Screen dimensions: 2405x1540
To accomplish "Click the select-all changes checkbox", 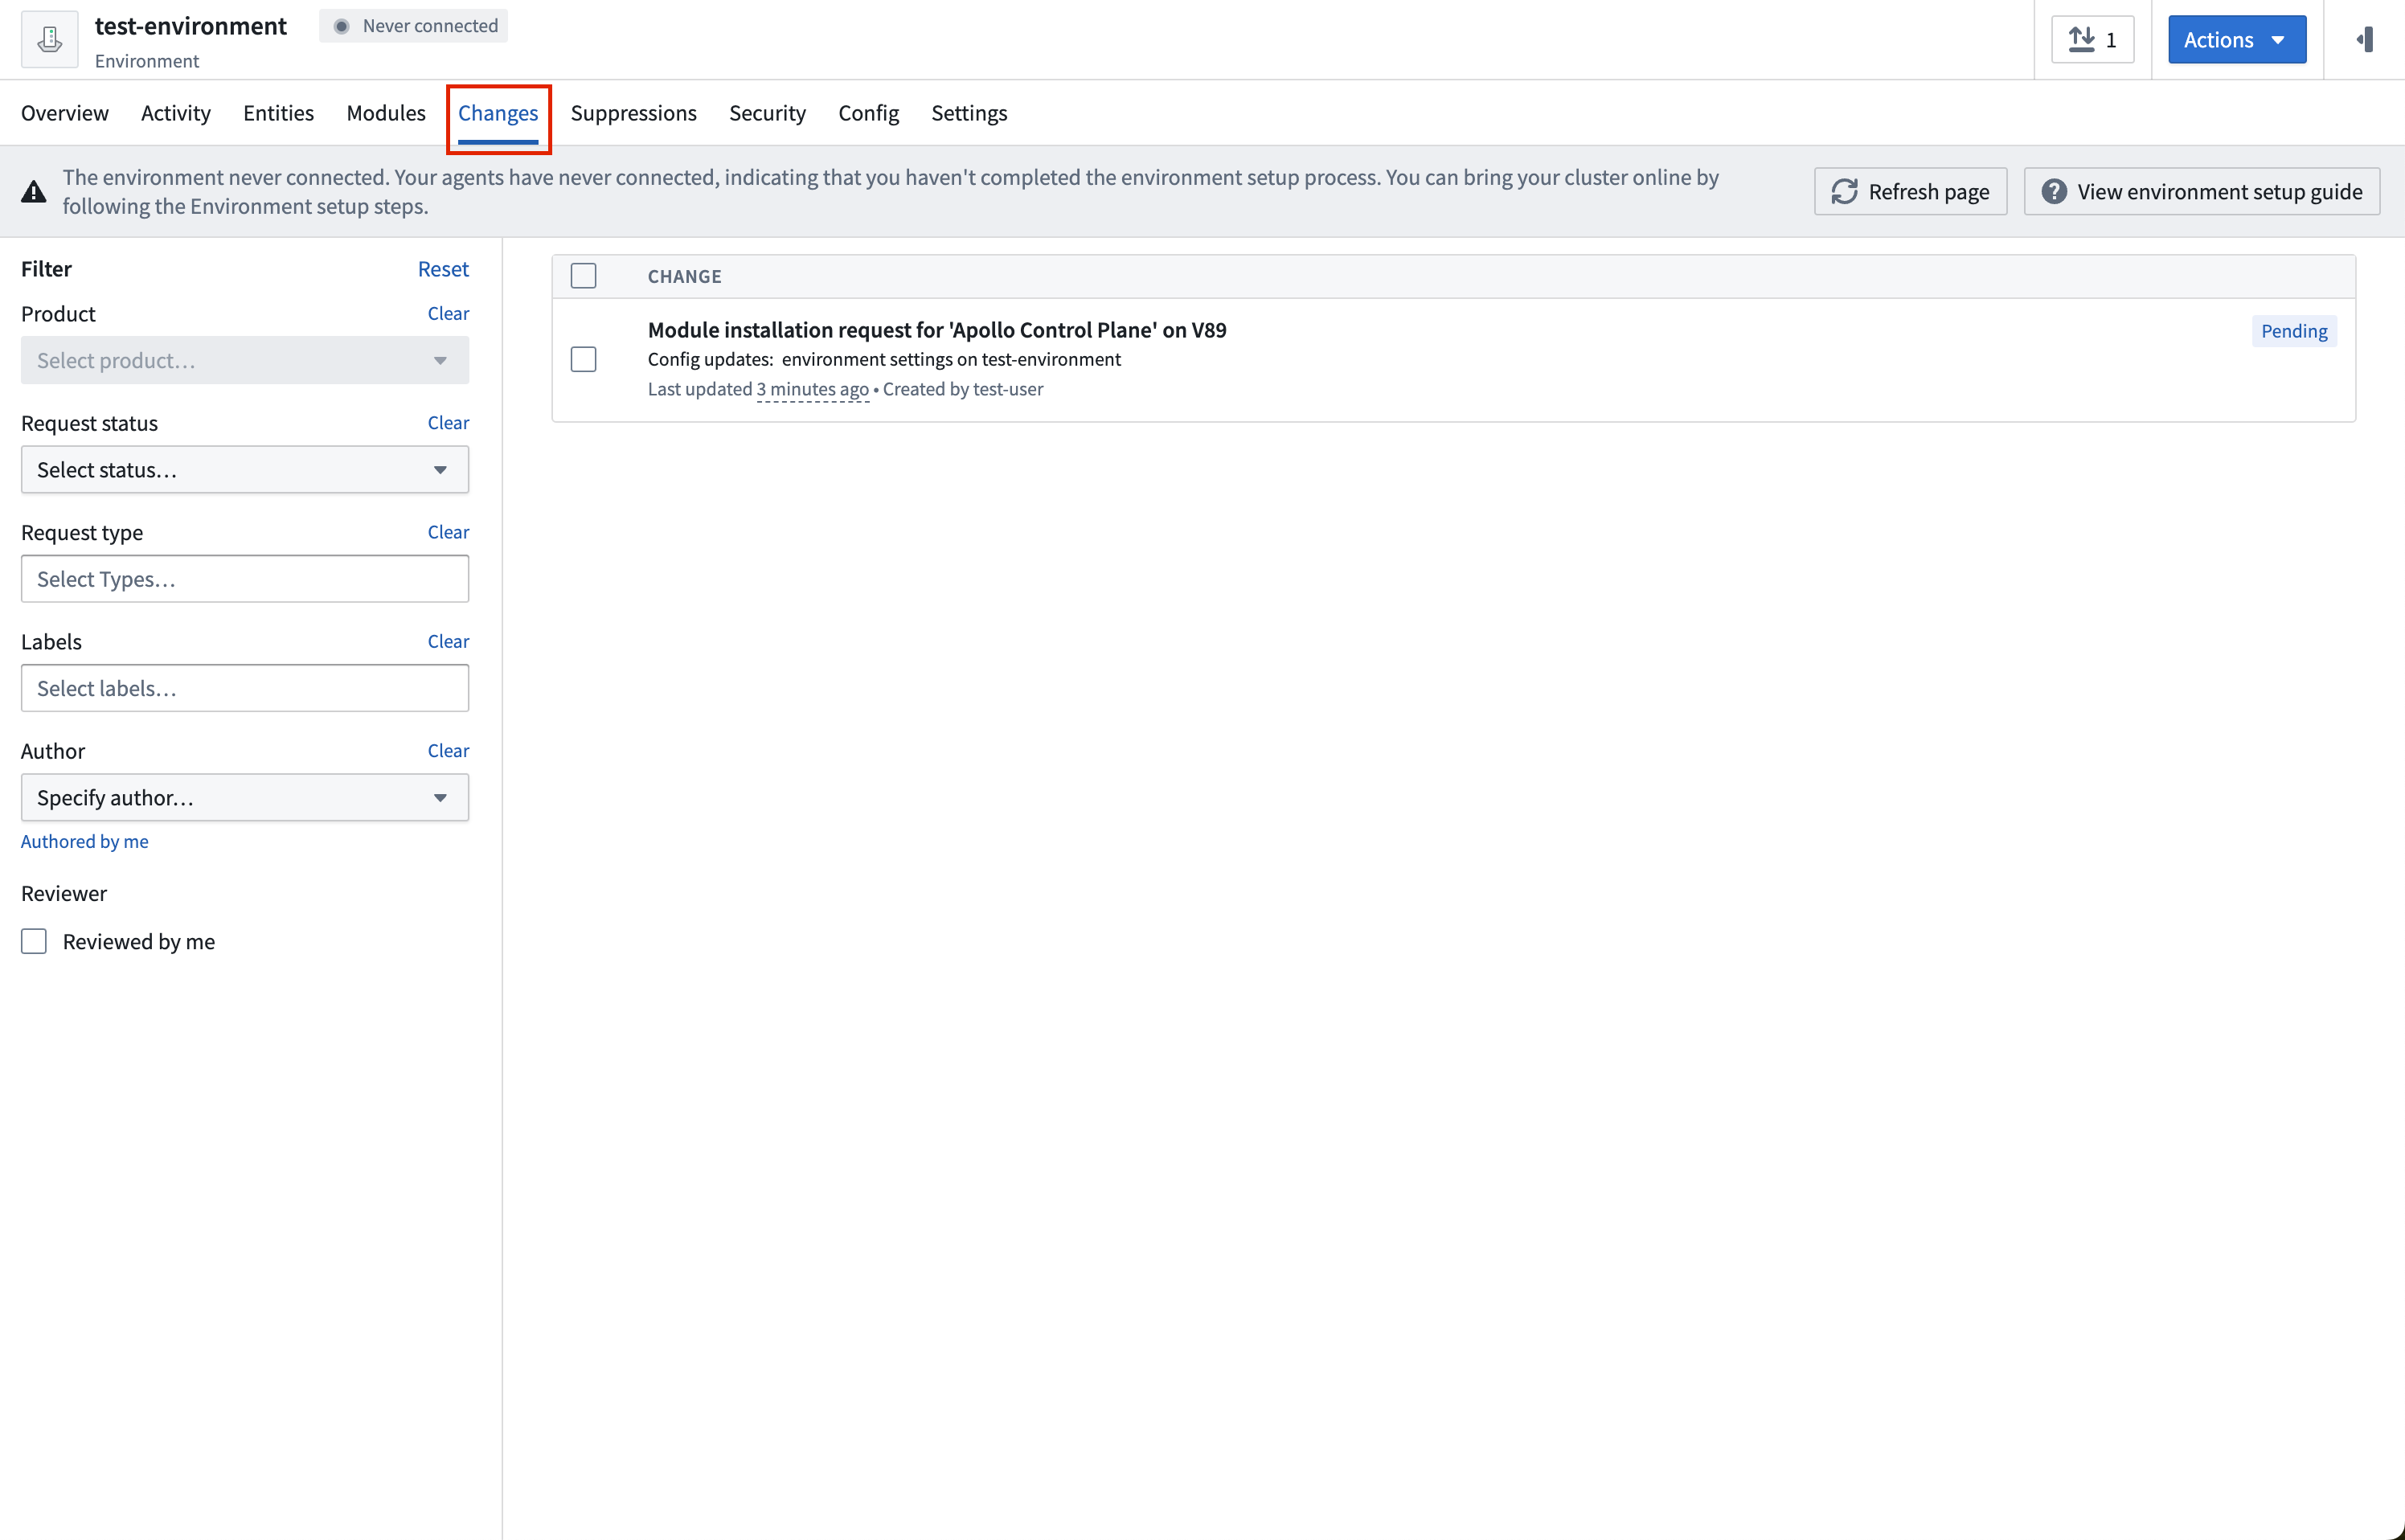I will pos(584,275).
